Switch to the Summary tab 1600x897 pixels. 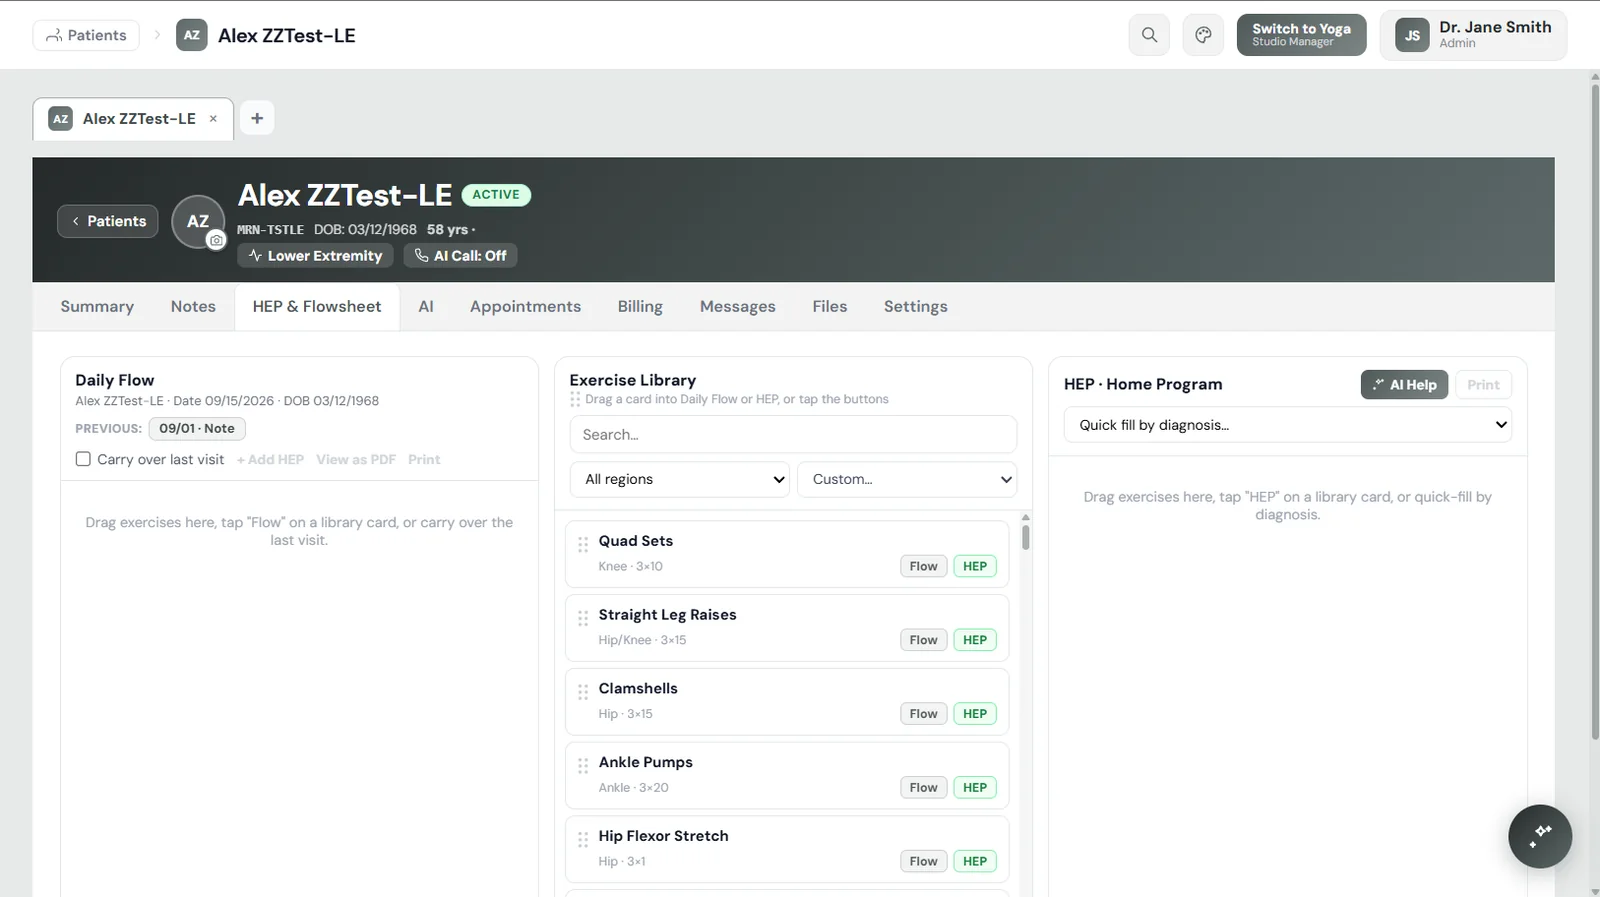[x=97, y=307]
